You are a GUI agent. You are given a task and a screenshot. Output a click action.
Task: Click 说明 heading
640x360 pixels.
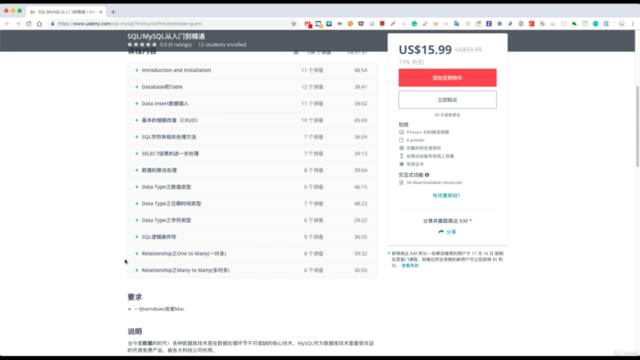click(135, 331)
